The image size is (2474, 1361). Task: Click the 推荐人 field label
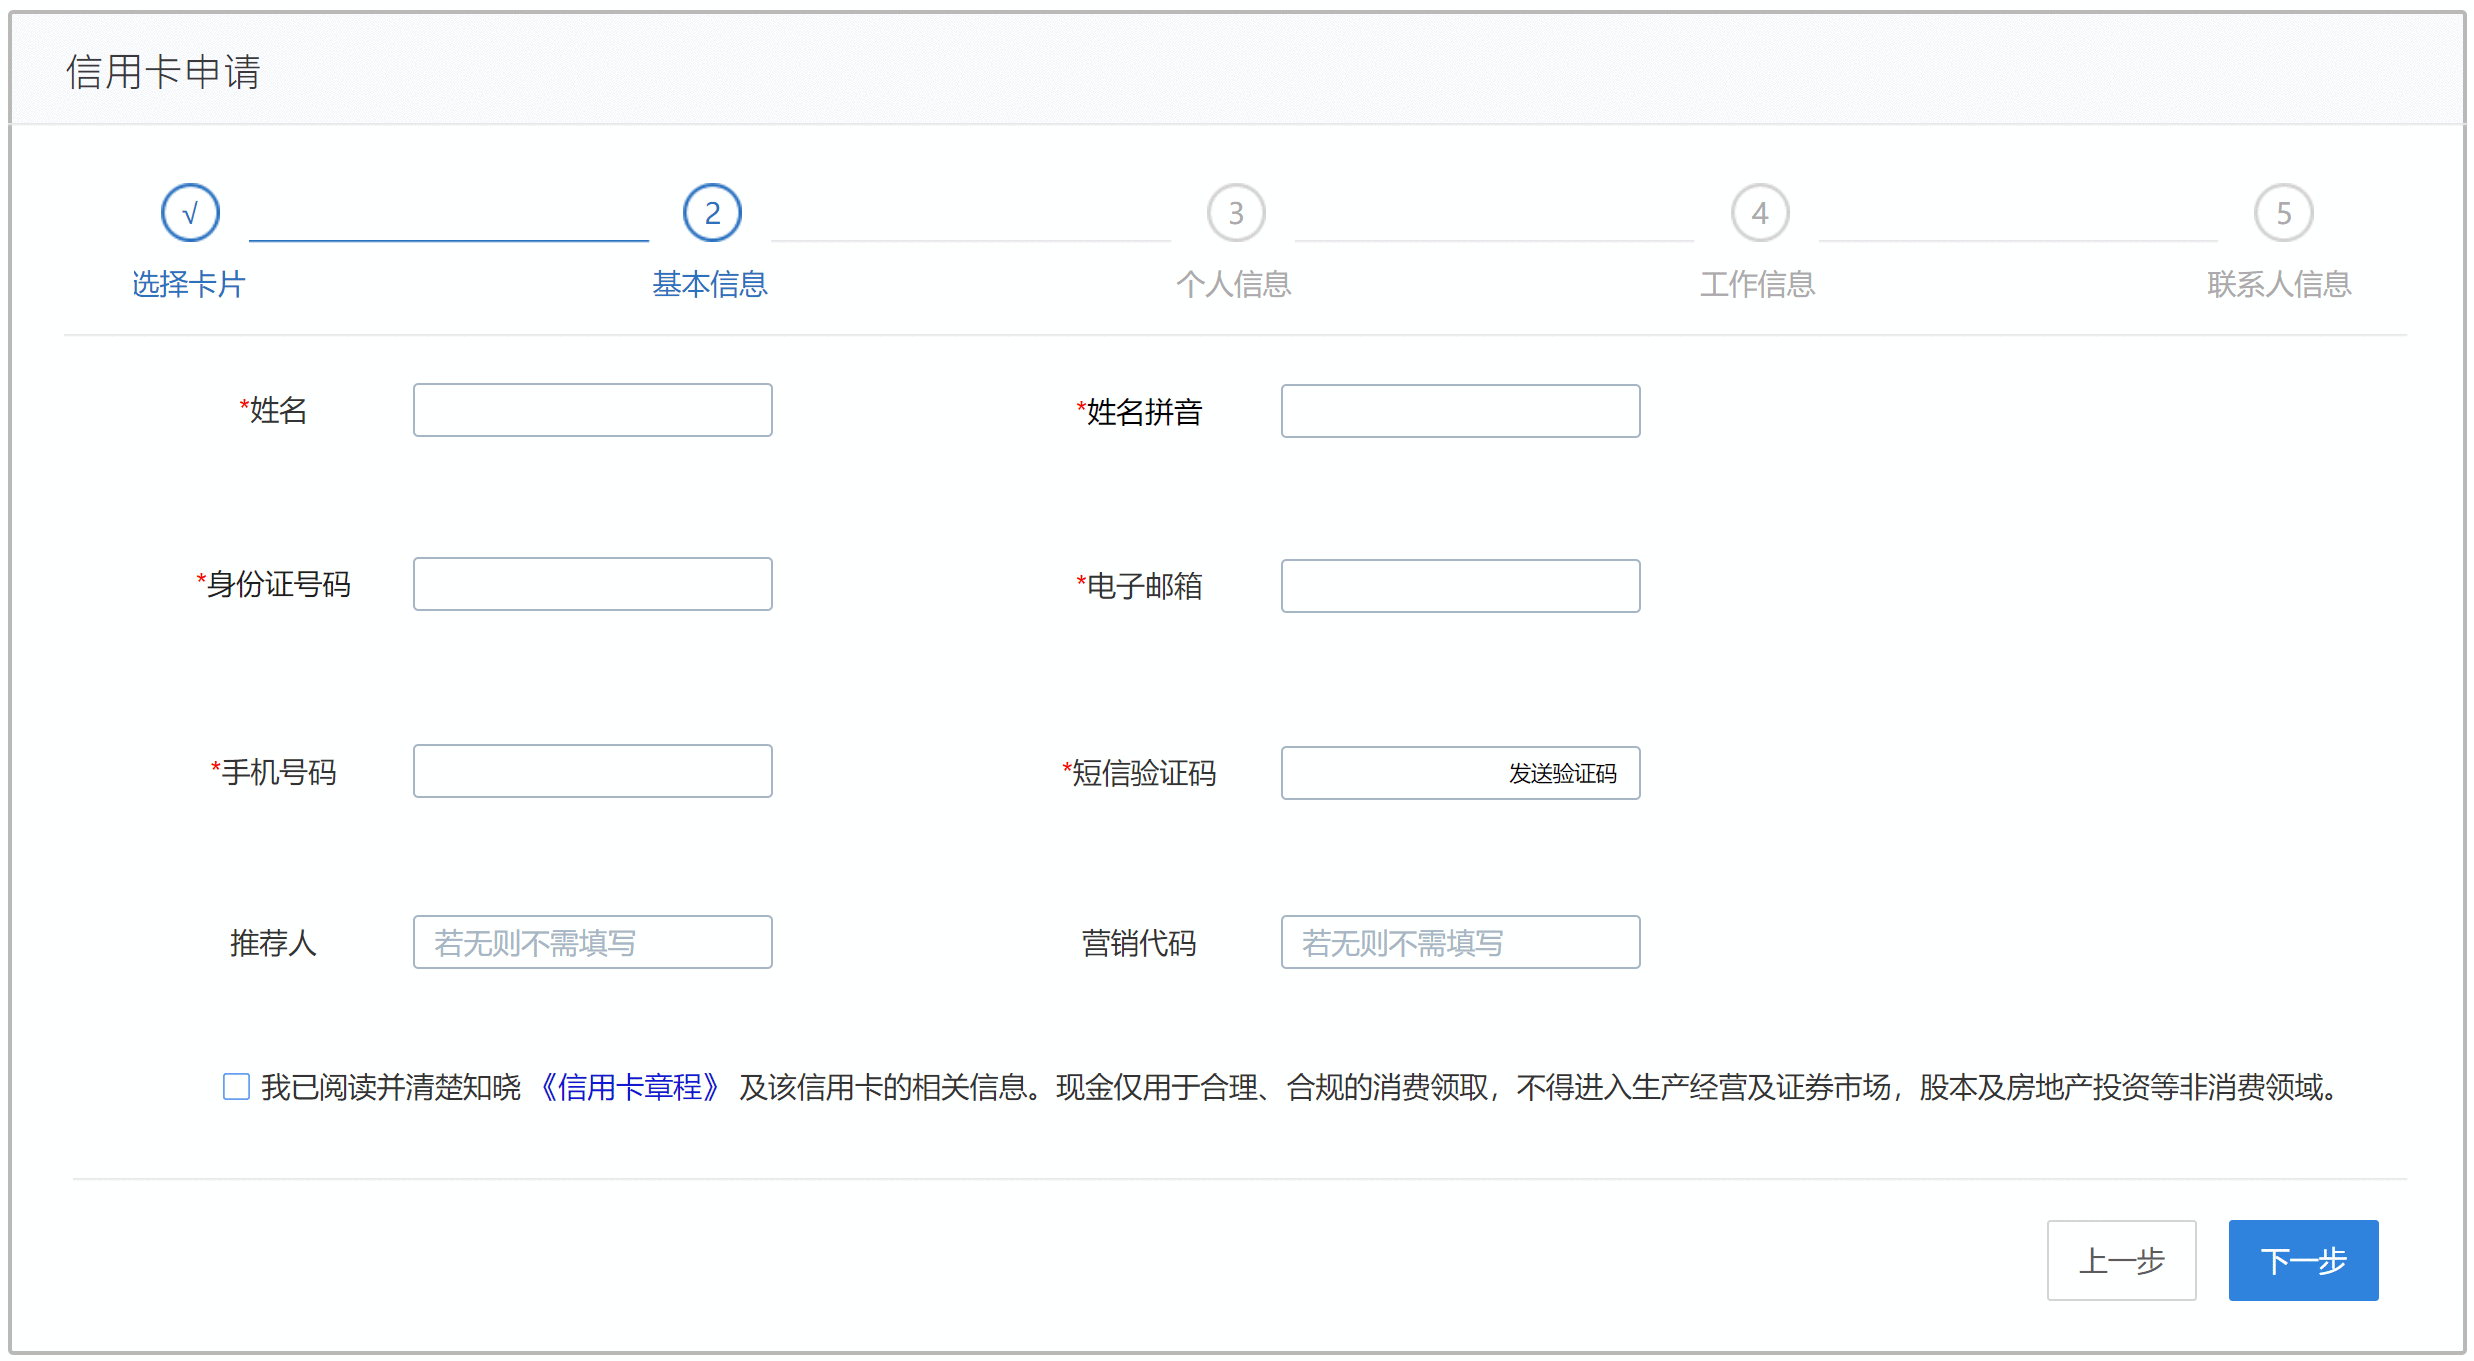273,943
